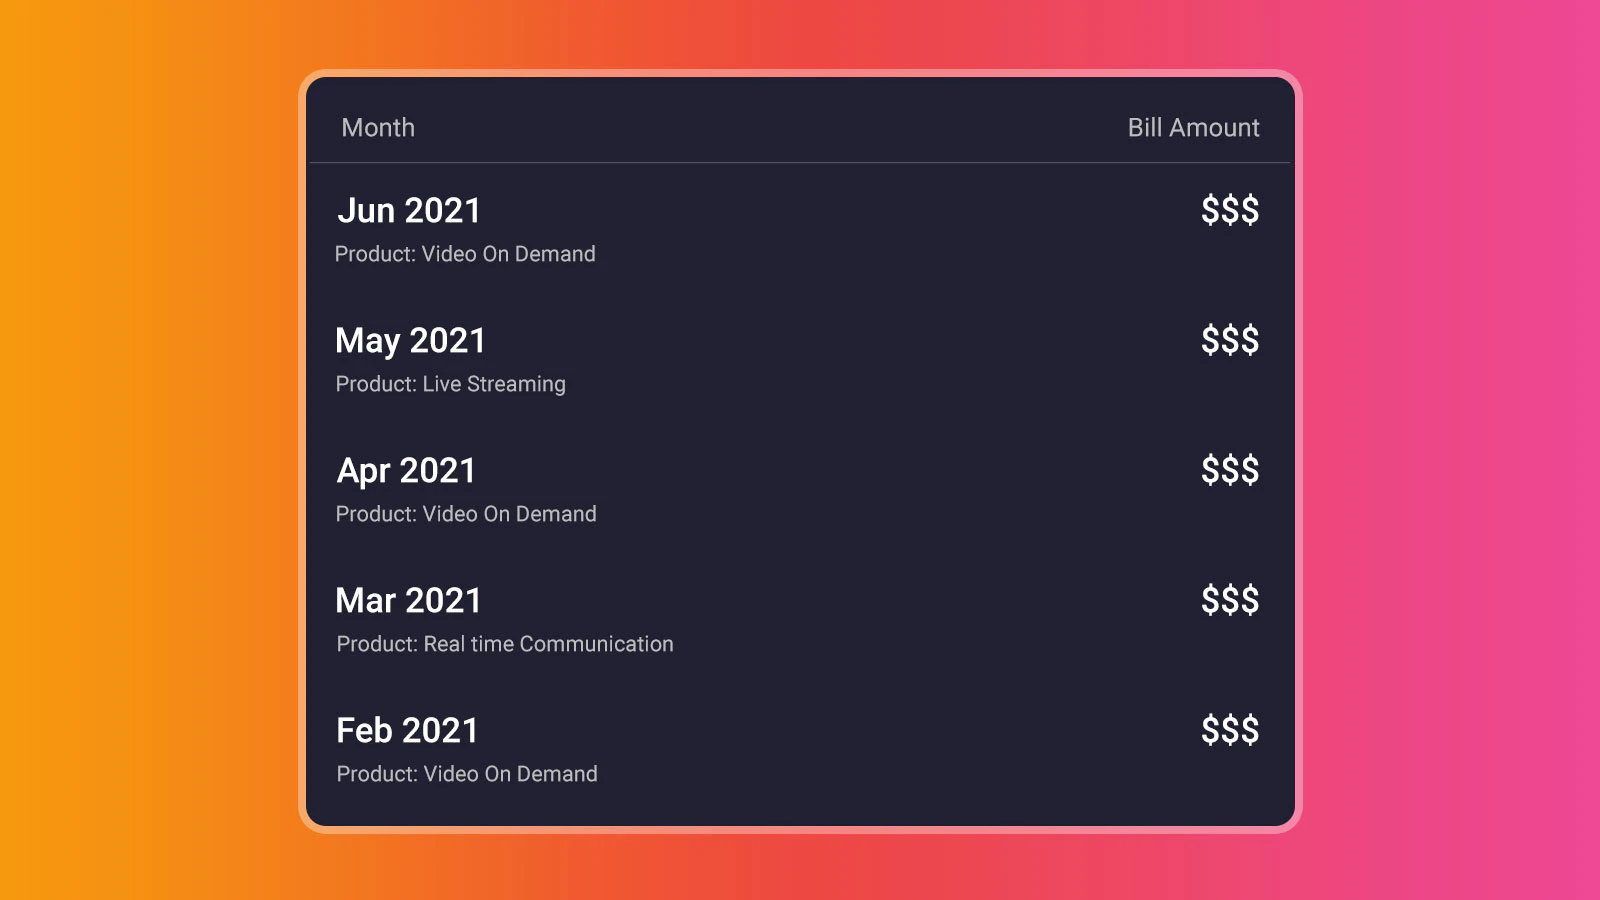
Task: Click the Bill Amount column header
Action: coord(1194,127)
